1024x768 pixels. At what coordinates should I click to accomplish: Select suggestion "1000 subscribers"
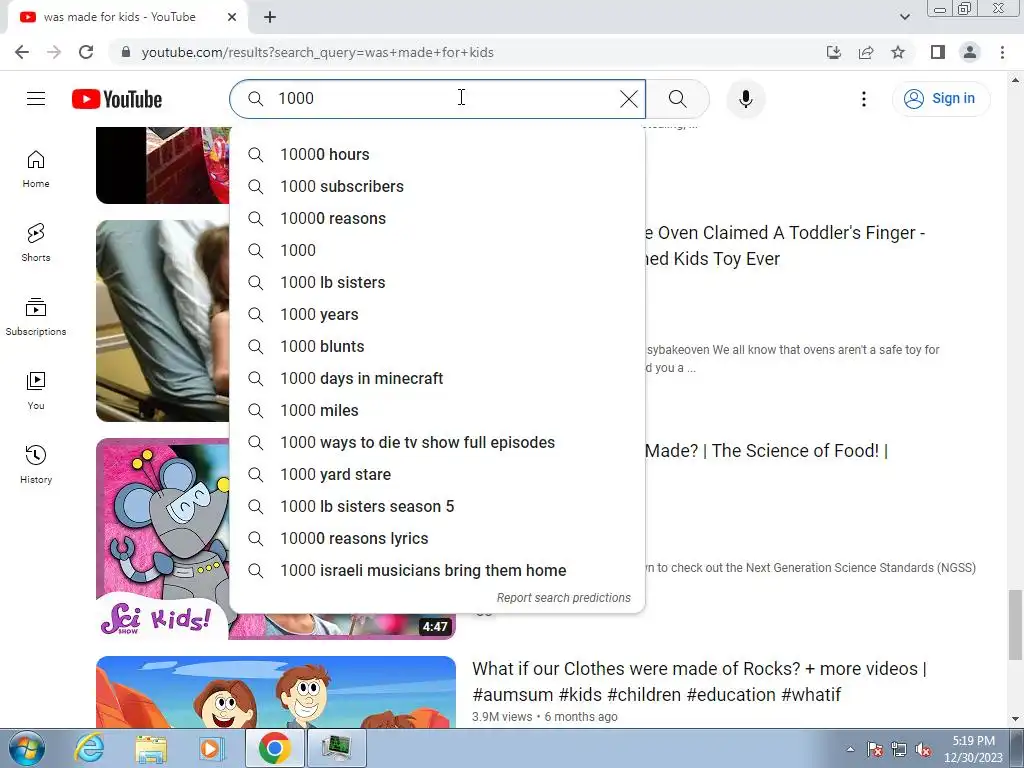click(x=437, y=186)
